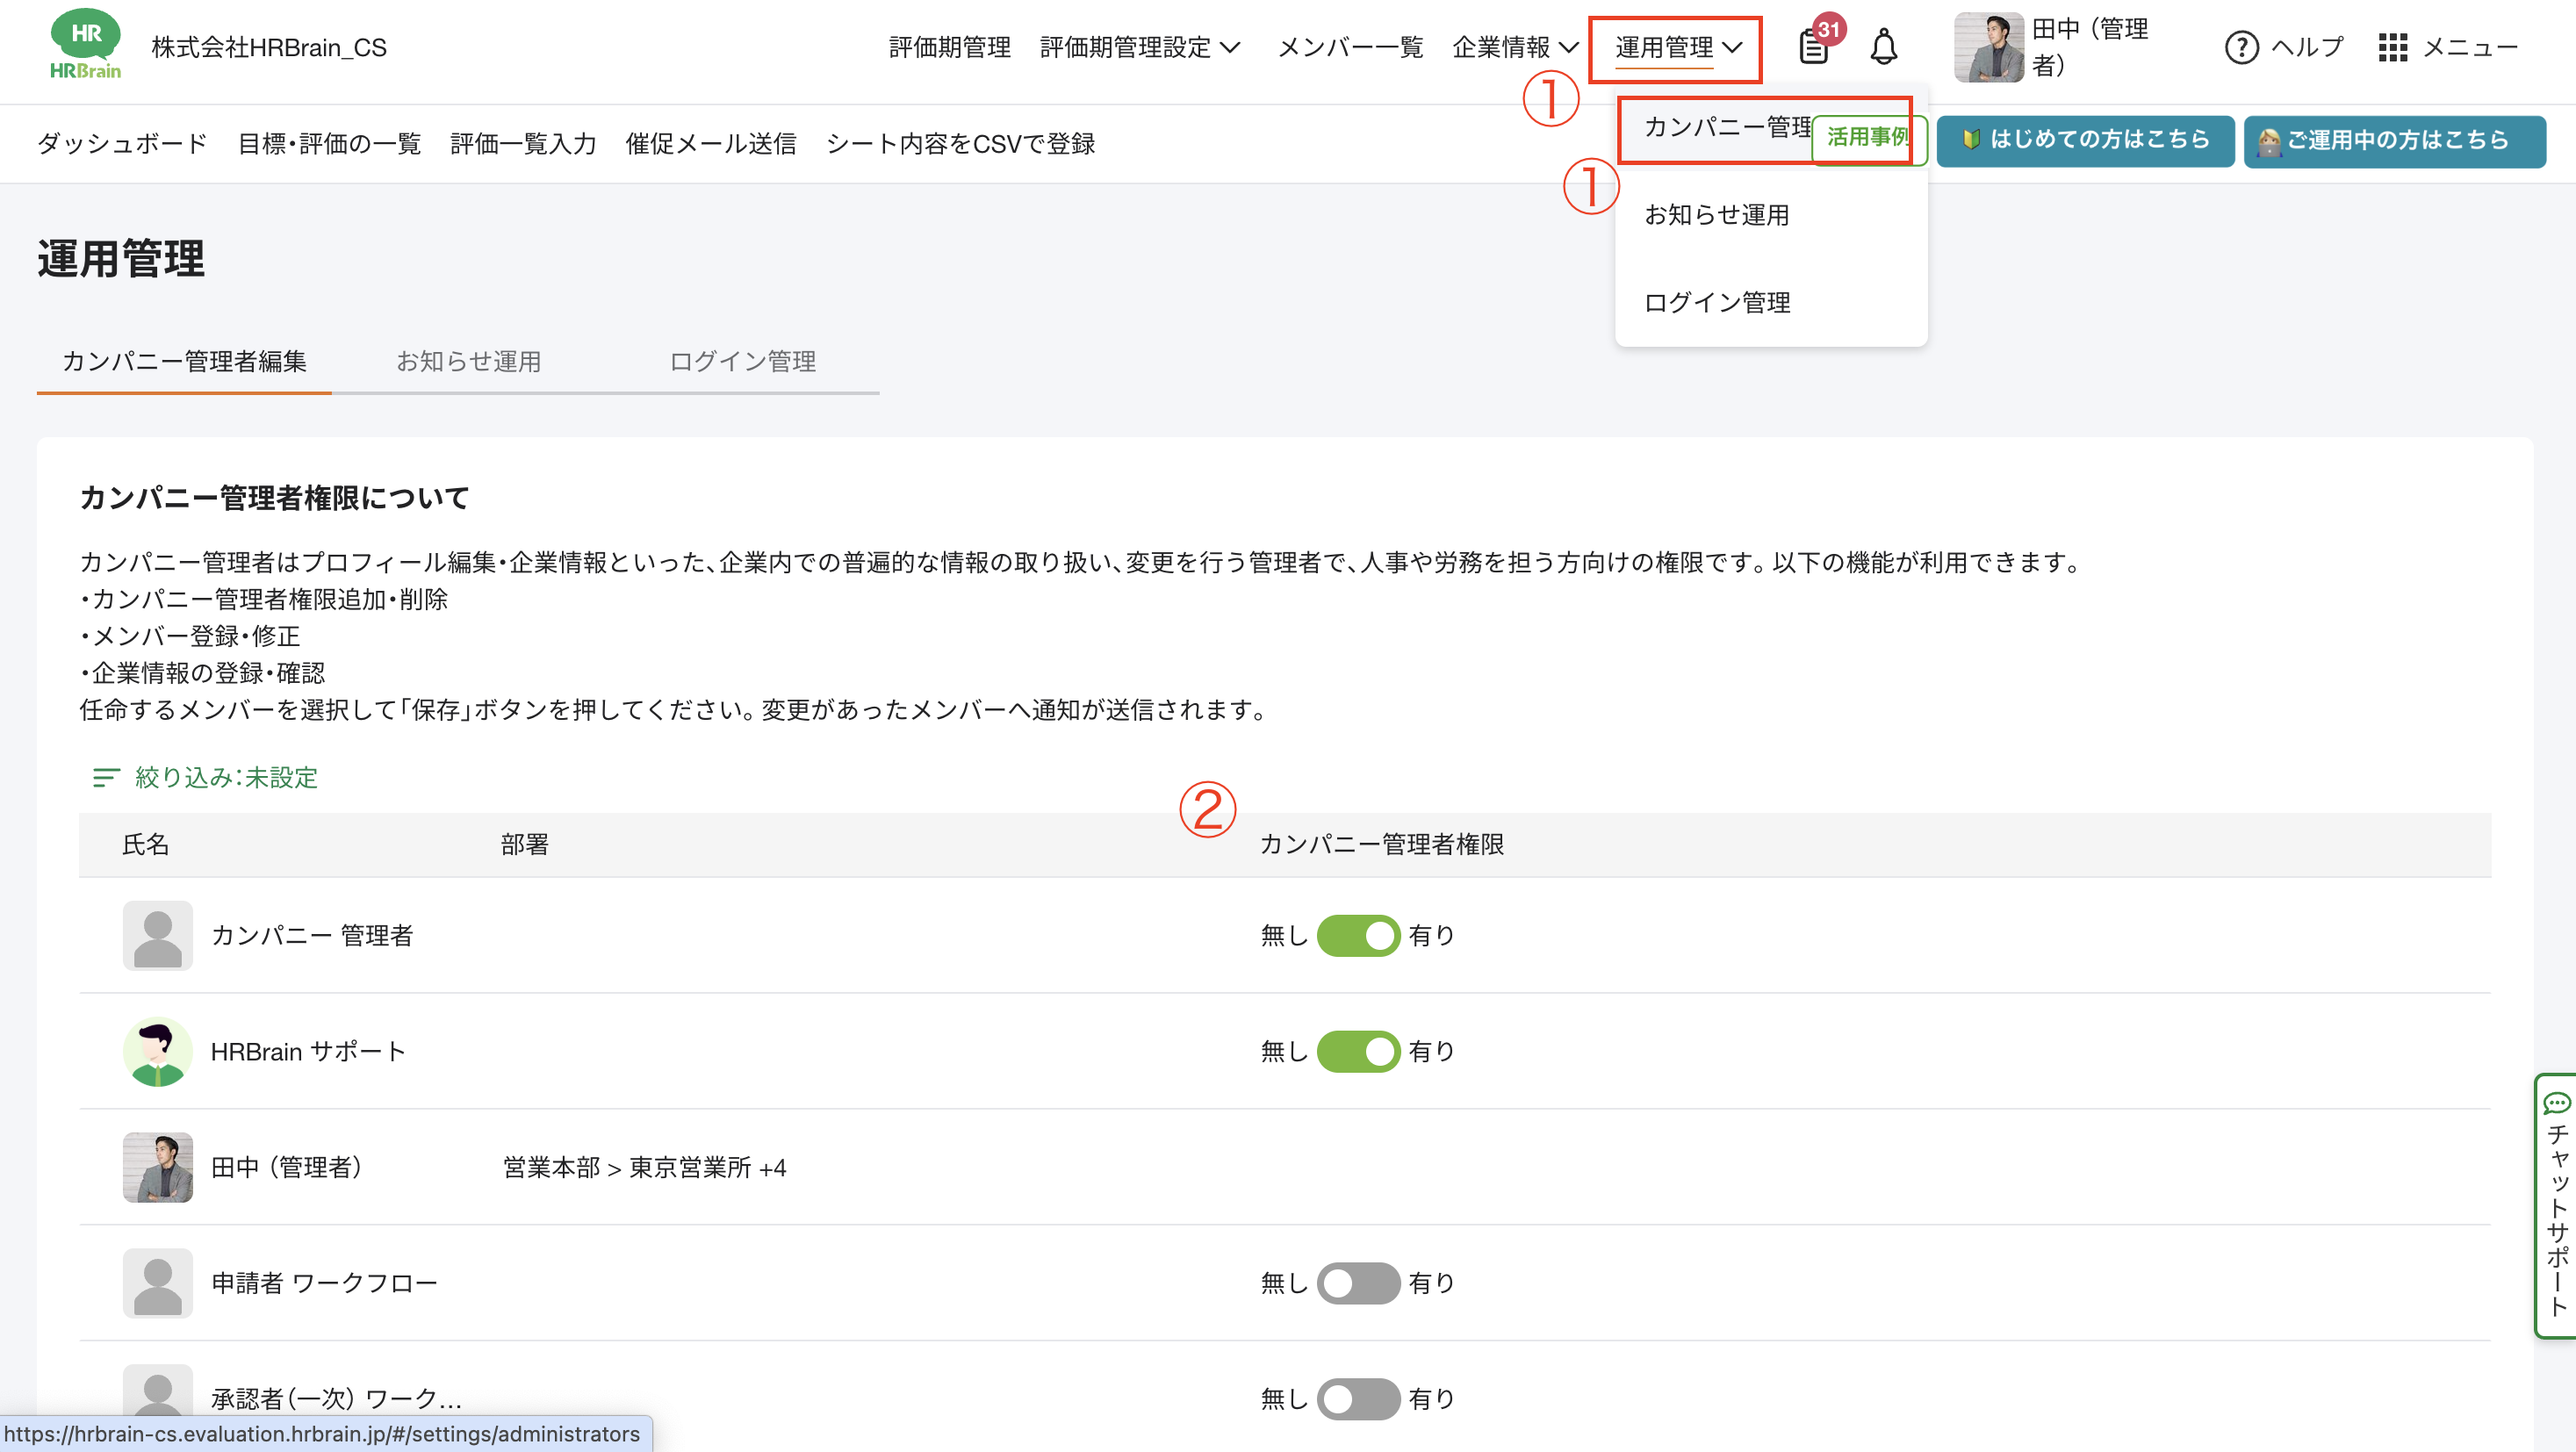2576x1452 pixels.
Task: Expand the 評価期管理設定 dropdown
Action: click(x=1140, y=47)
